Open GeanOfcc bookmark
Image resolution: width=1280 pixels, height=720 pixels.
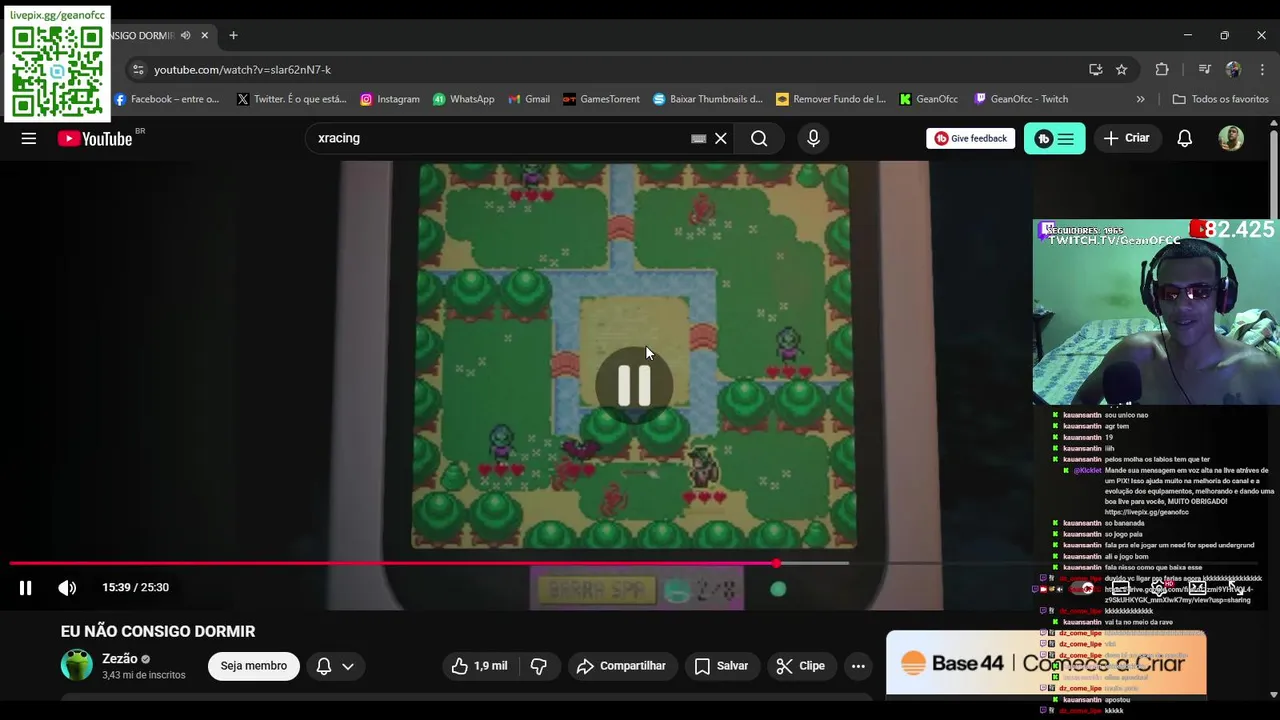pos(928,99)
